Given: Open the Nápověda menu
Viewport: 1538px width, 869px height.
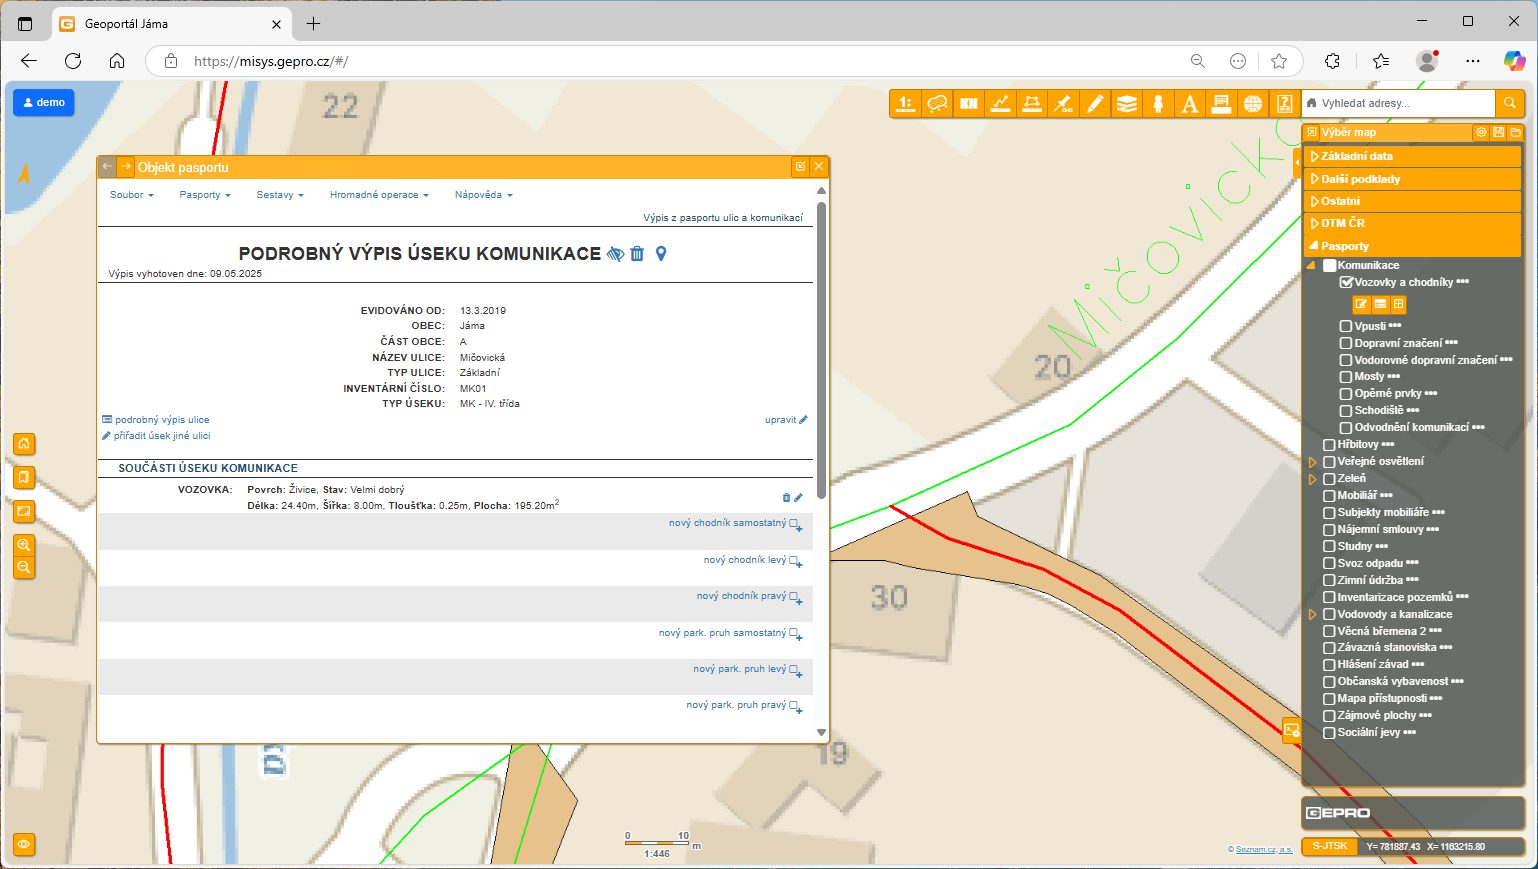Looking at the screenshot, I should 483,195.
